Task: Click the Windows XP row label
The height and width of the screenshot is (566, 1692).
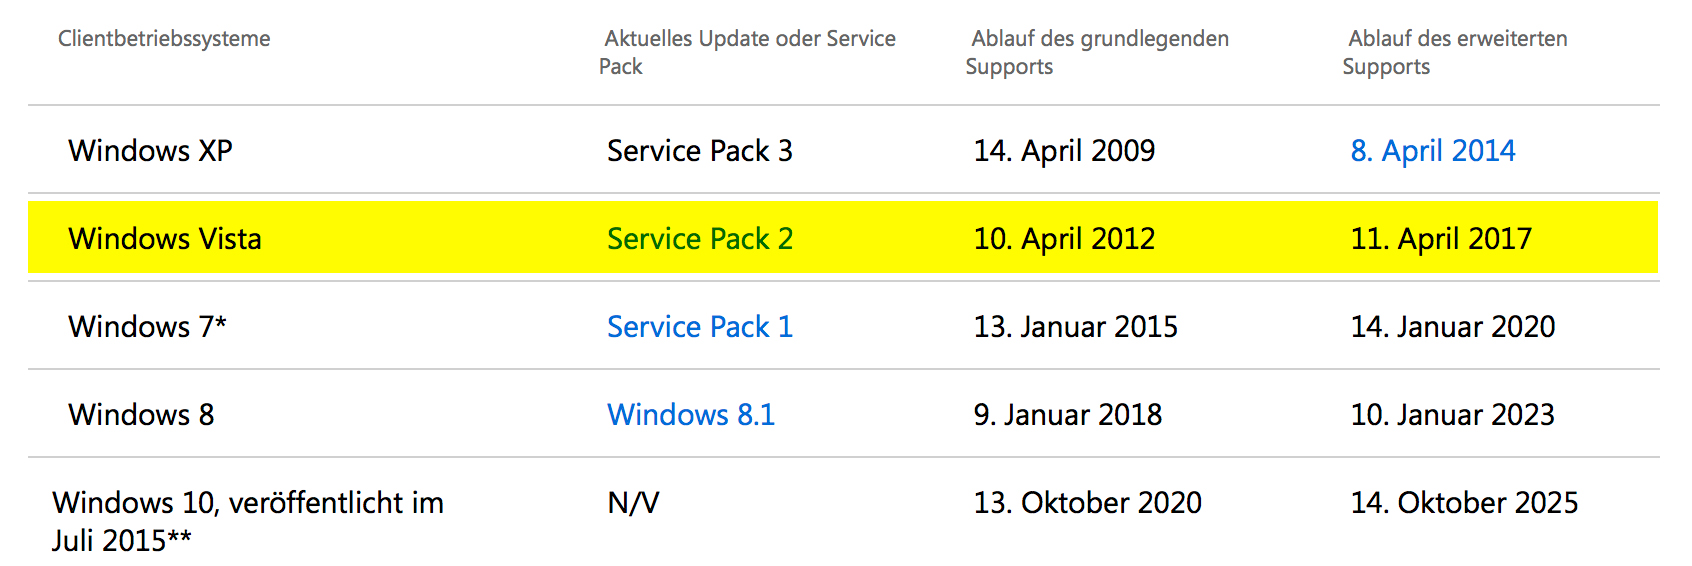Action: tap(150, 151)
